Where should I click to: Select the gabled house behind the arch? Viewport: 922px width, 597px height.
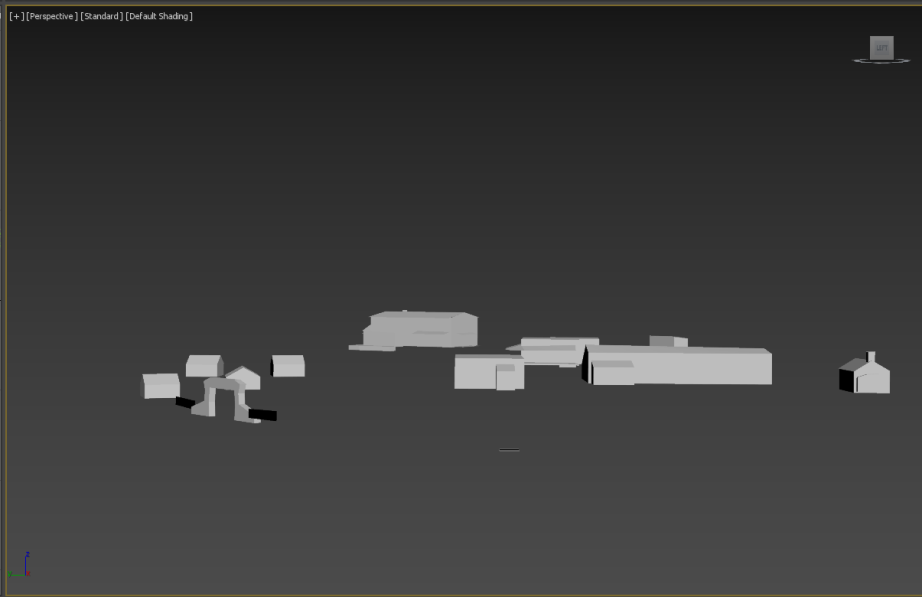246,377
